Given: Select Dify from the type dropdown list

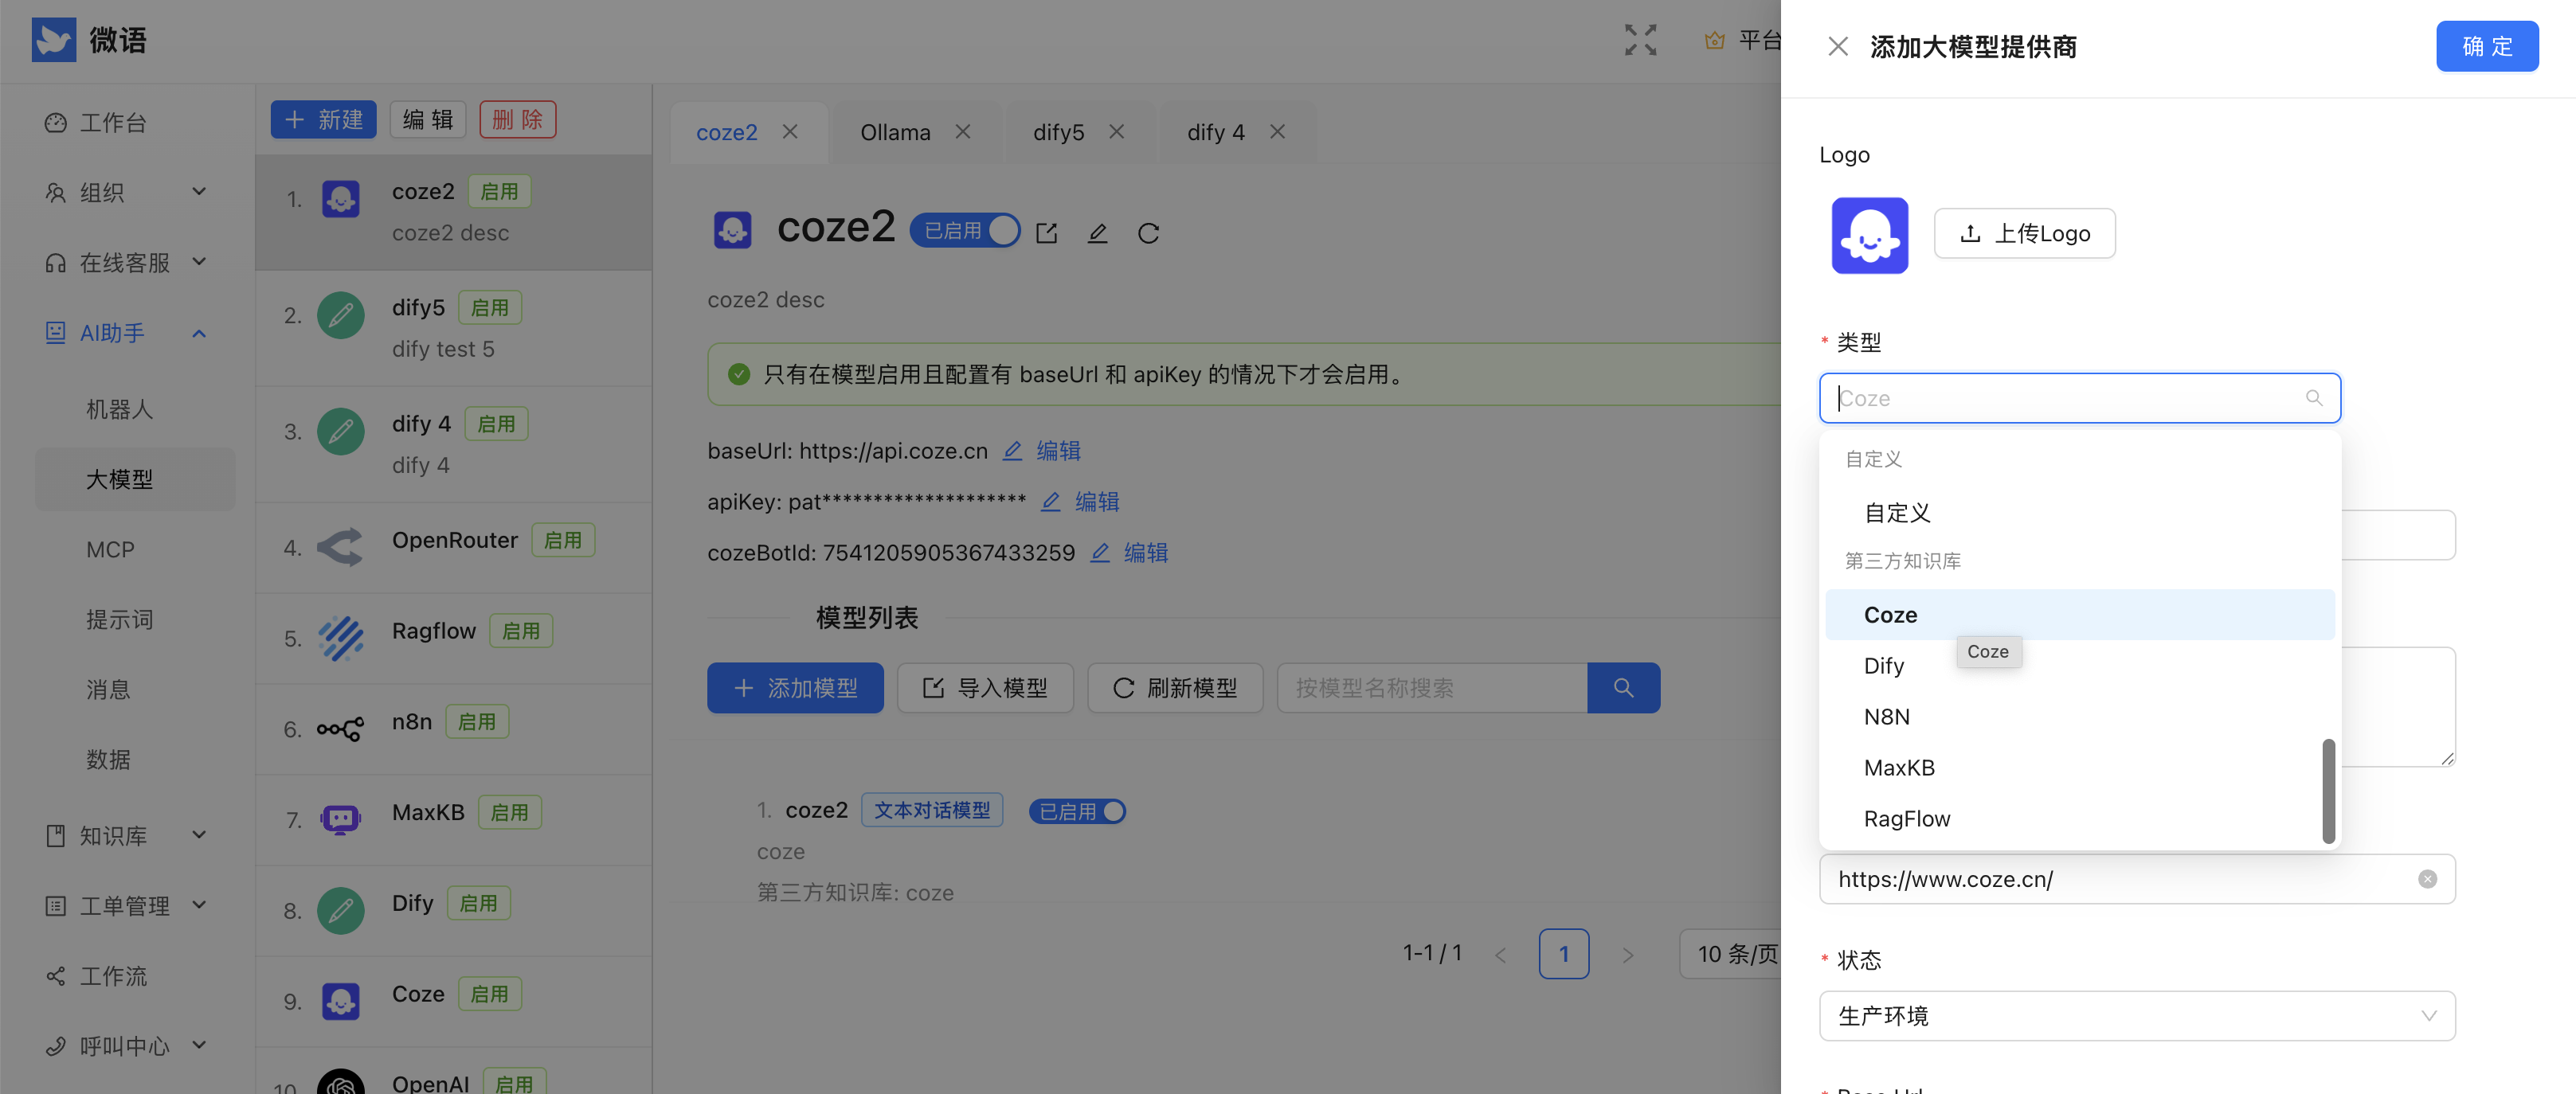Looking at the screenshot, I should click(x=1884, y=665).
